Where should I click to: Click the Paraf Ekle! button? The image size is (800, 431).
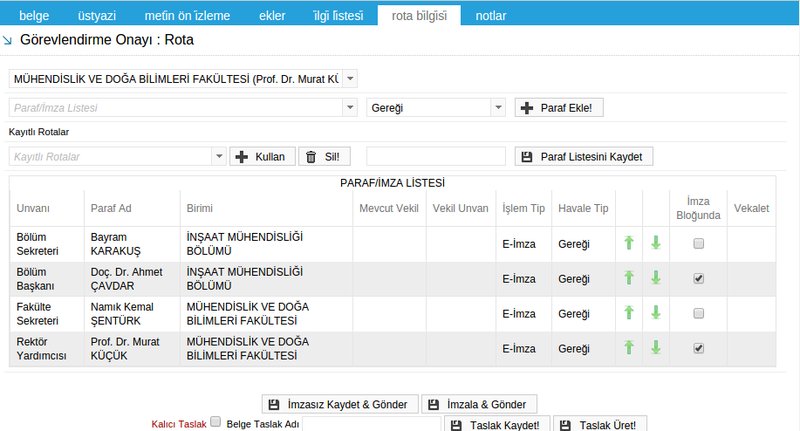click(560, 107)
